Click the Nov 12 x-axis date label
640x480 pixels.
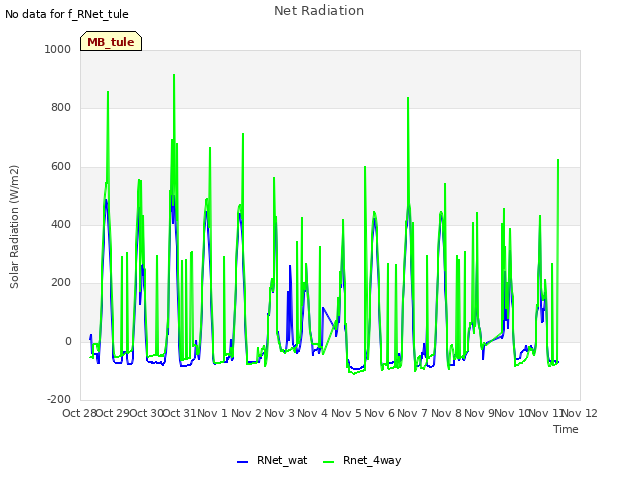(x=580, y=413)
